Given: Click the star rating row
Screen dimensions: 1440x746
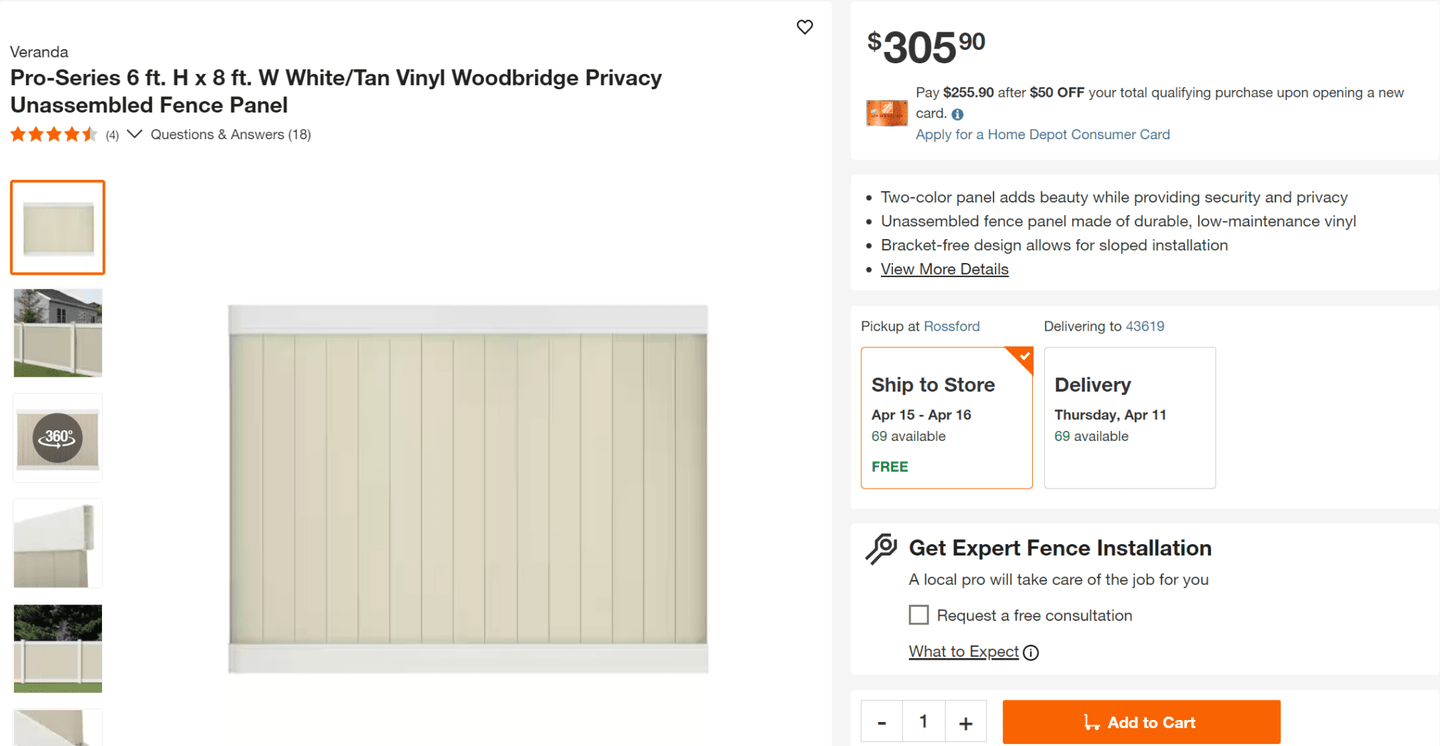Looking at the screenshot, I should pos(54,135).
